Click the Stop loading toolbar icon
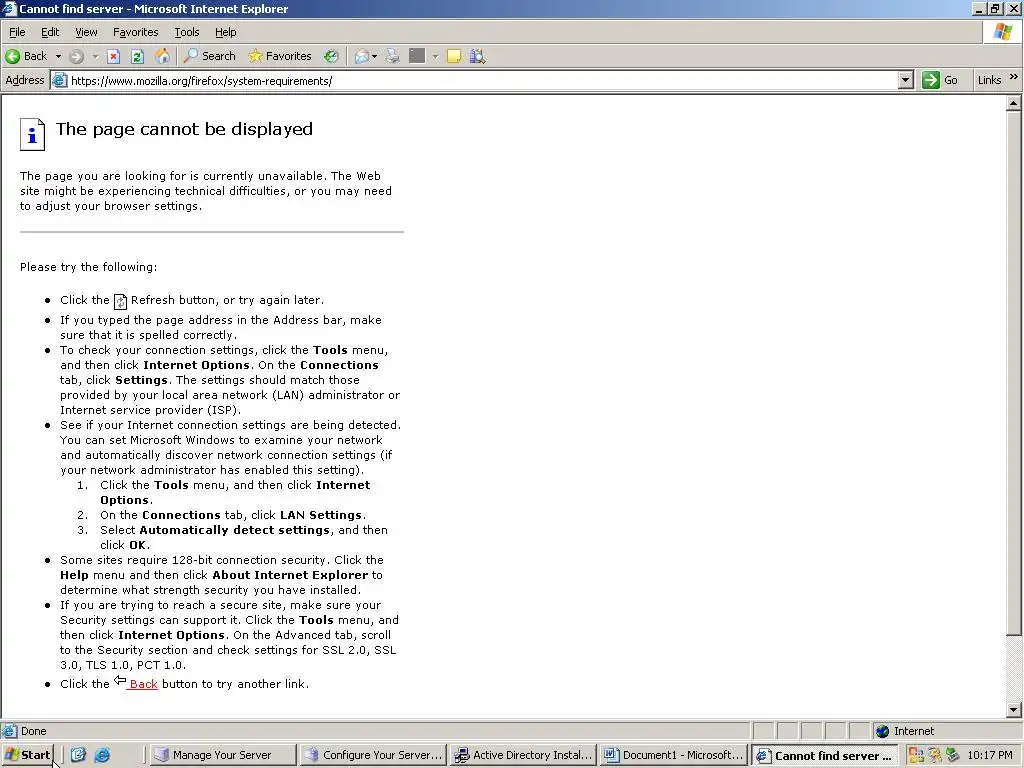This screenshot has height=768, width=1024. click(114, 56)
